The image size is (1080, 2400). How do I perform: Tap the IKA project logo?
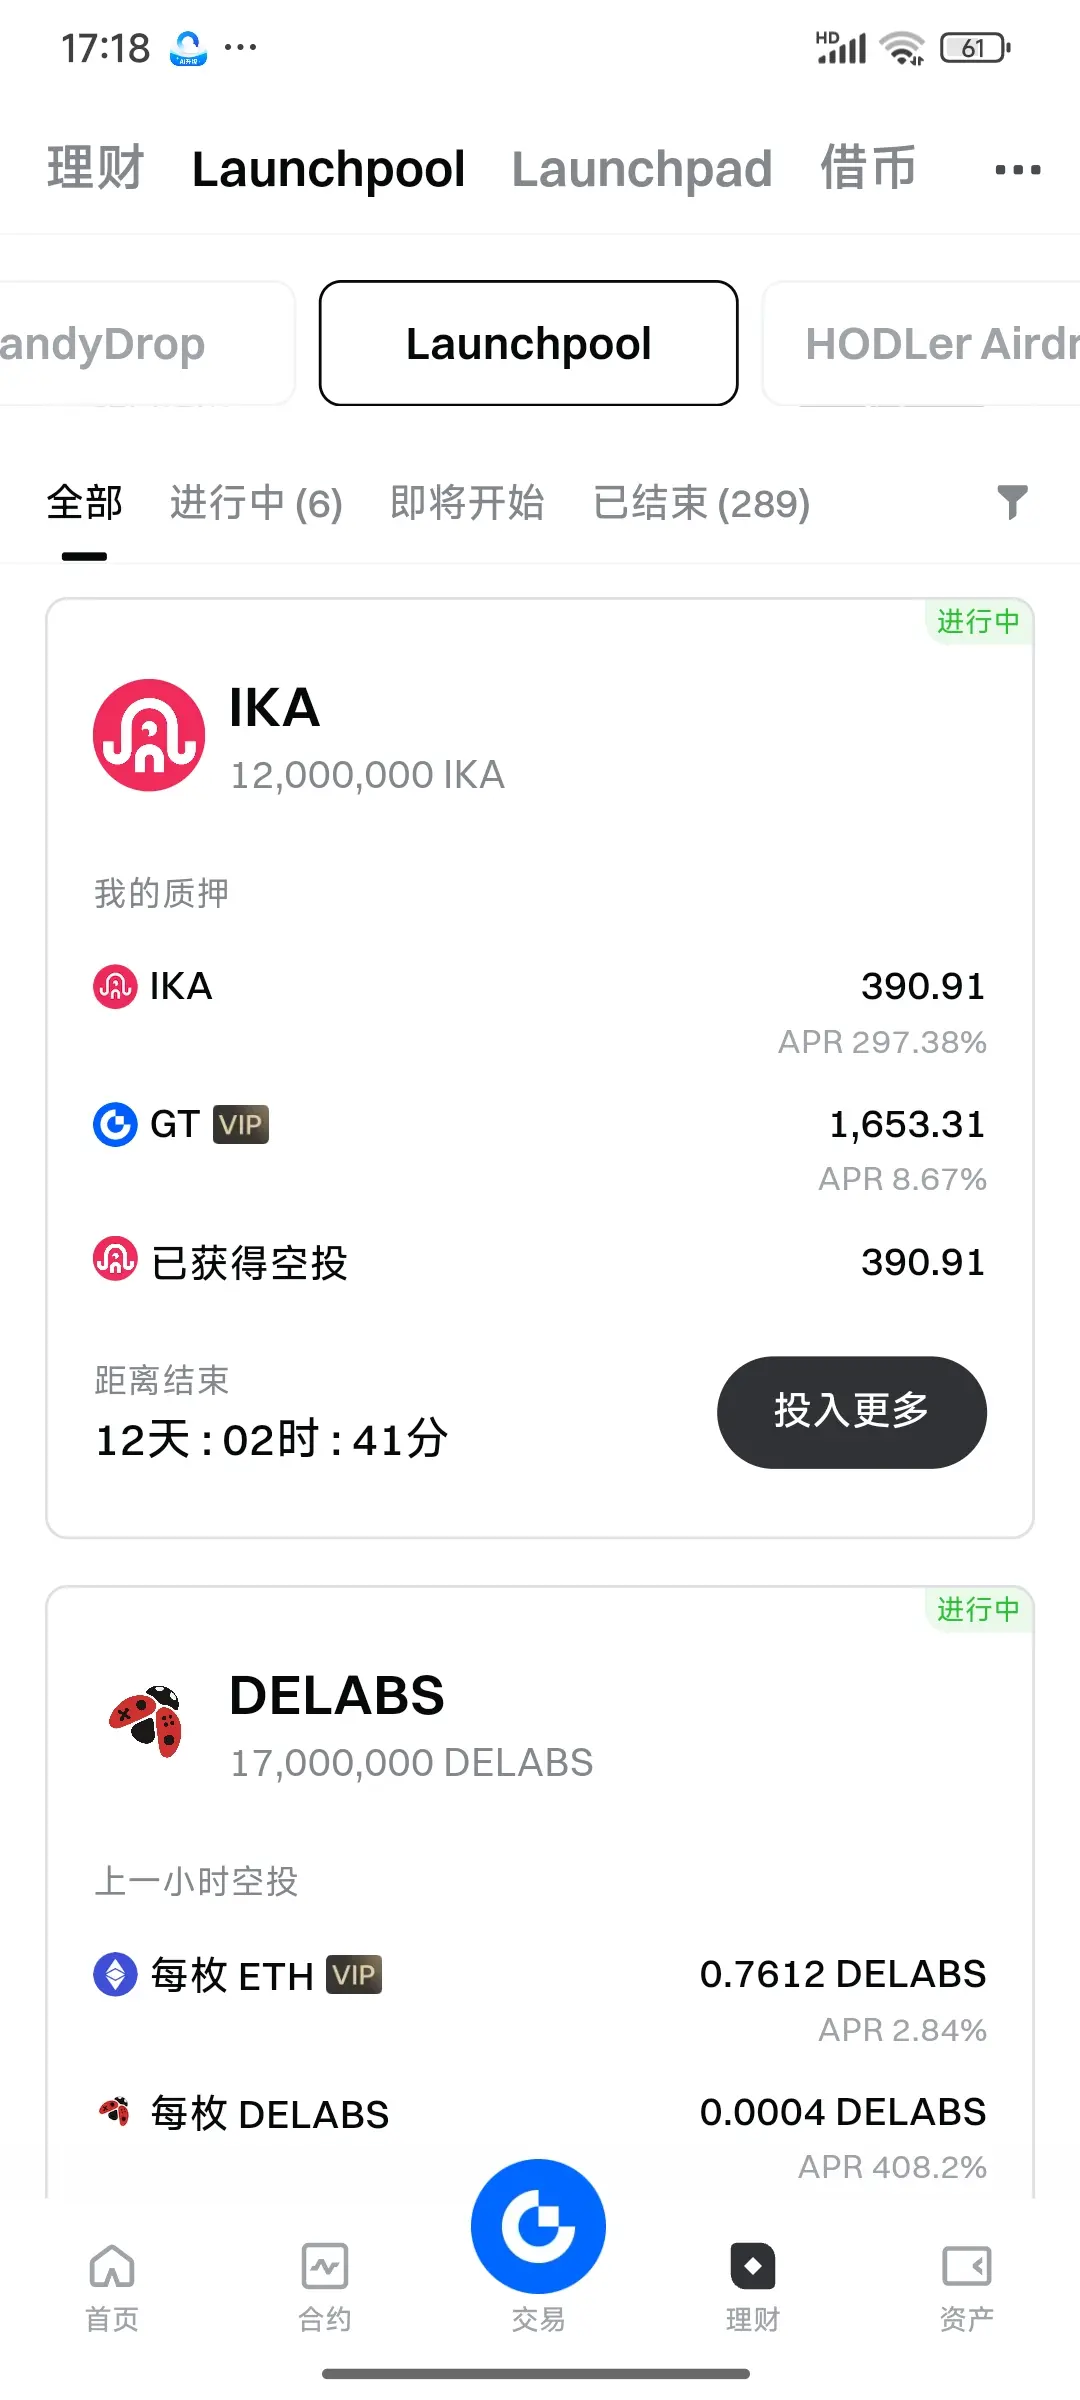point(149,735)
